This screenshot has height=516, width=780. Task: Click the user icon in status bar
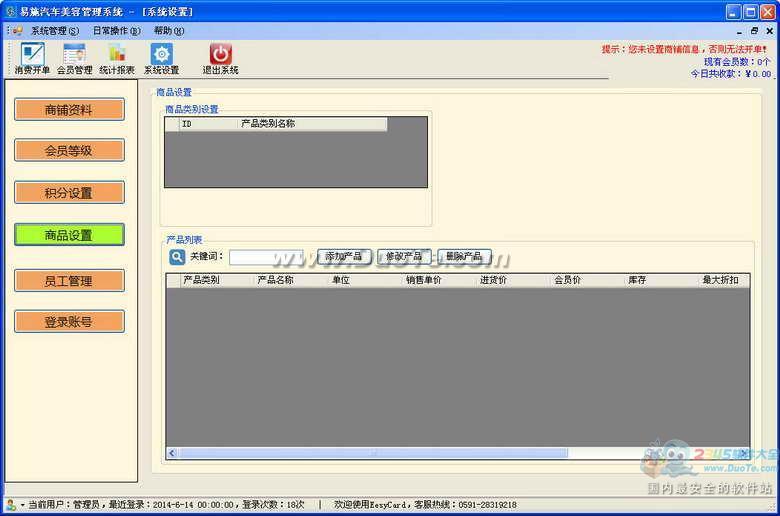11,505
